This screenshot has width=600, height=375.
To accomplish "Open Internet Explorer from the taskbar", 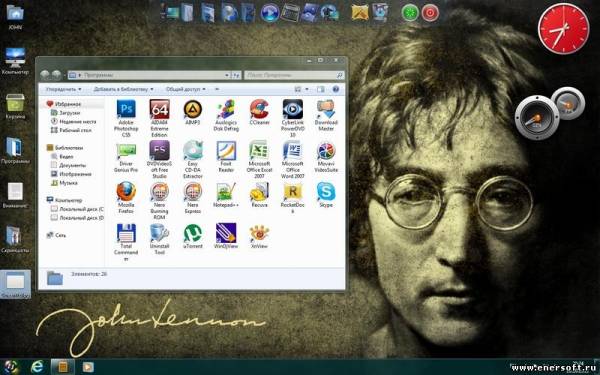I will [x=37, y=367].
